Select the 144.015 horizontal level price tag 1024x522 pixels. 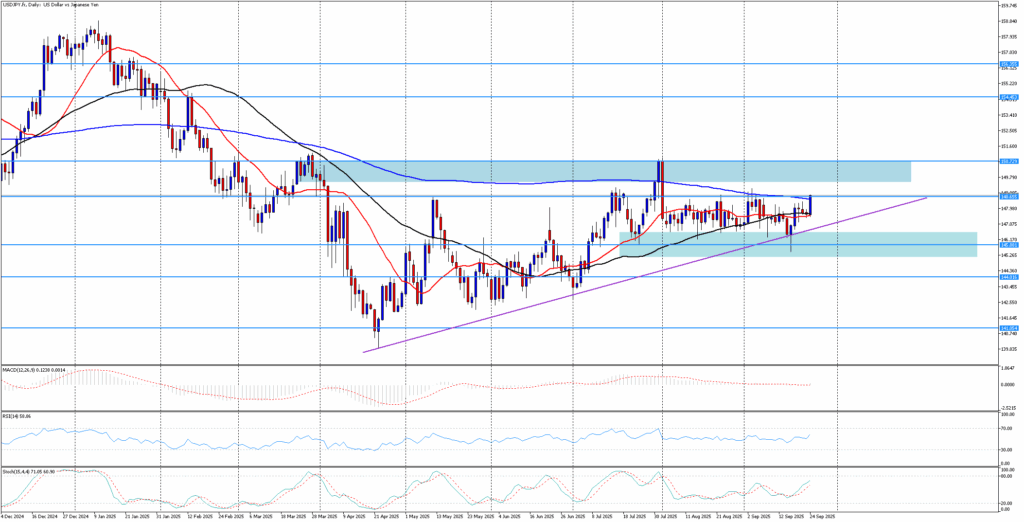coord(1008,277)
